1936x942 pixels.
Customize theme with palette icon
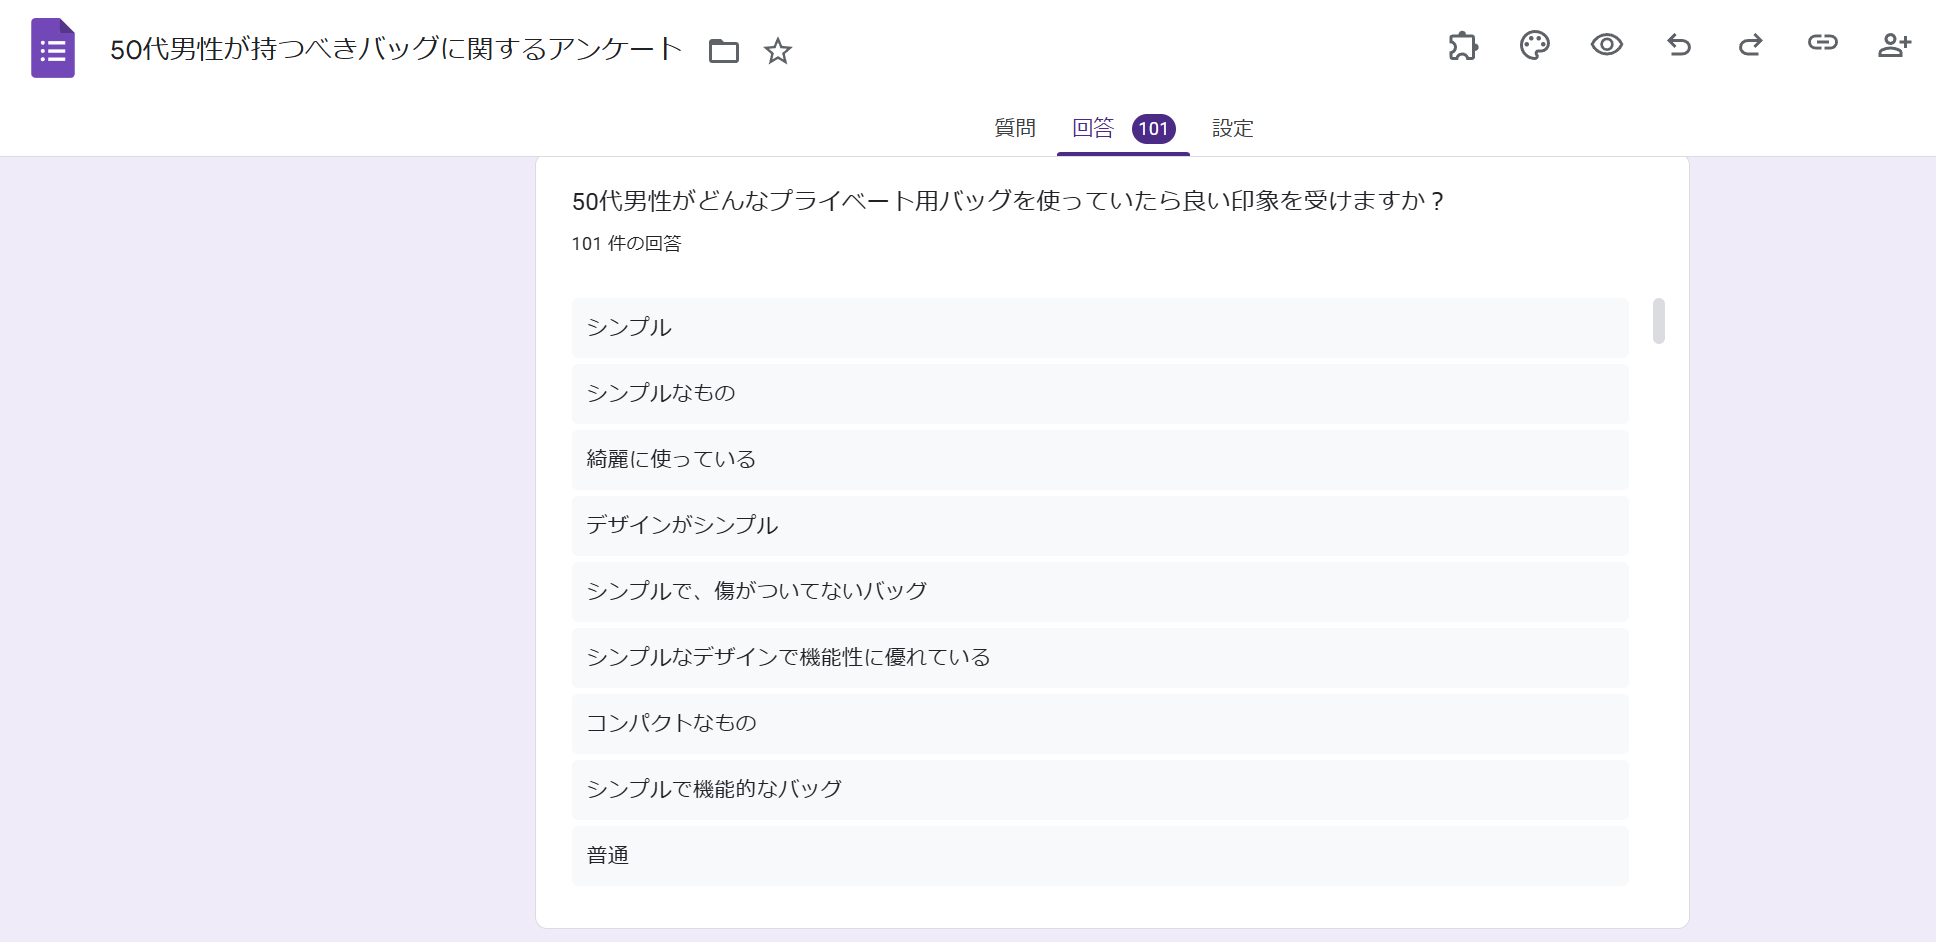tap(1535, 45)
